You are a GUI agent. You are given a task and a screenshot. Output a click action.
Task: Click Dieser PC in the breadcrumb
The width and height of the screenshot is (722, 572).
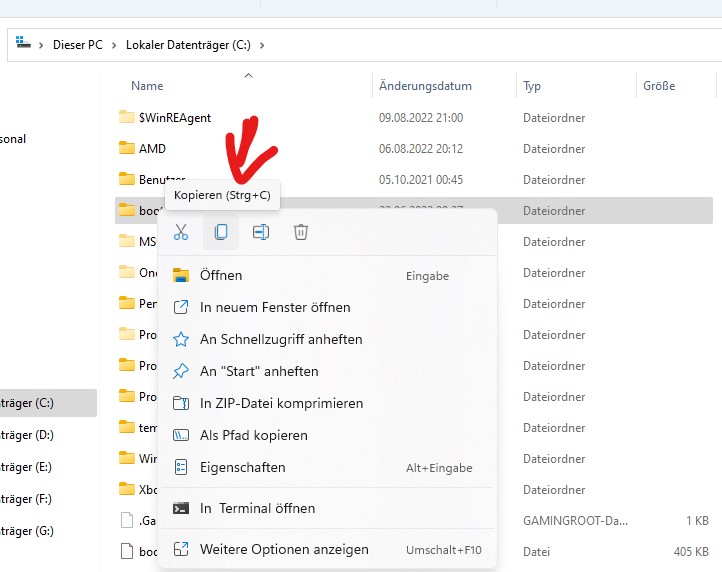(x=78, y=45)
